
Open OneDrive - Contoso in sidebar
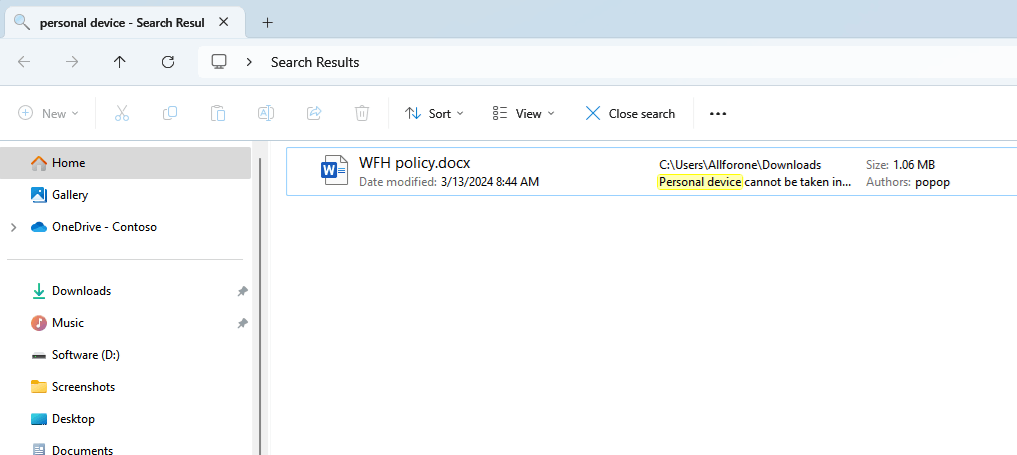point(104,227)
